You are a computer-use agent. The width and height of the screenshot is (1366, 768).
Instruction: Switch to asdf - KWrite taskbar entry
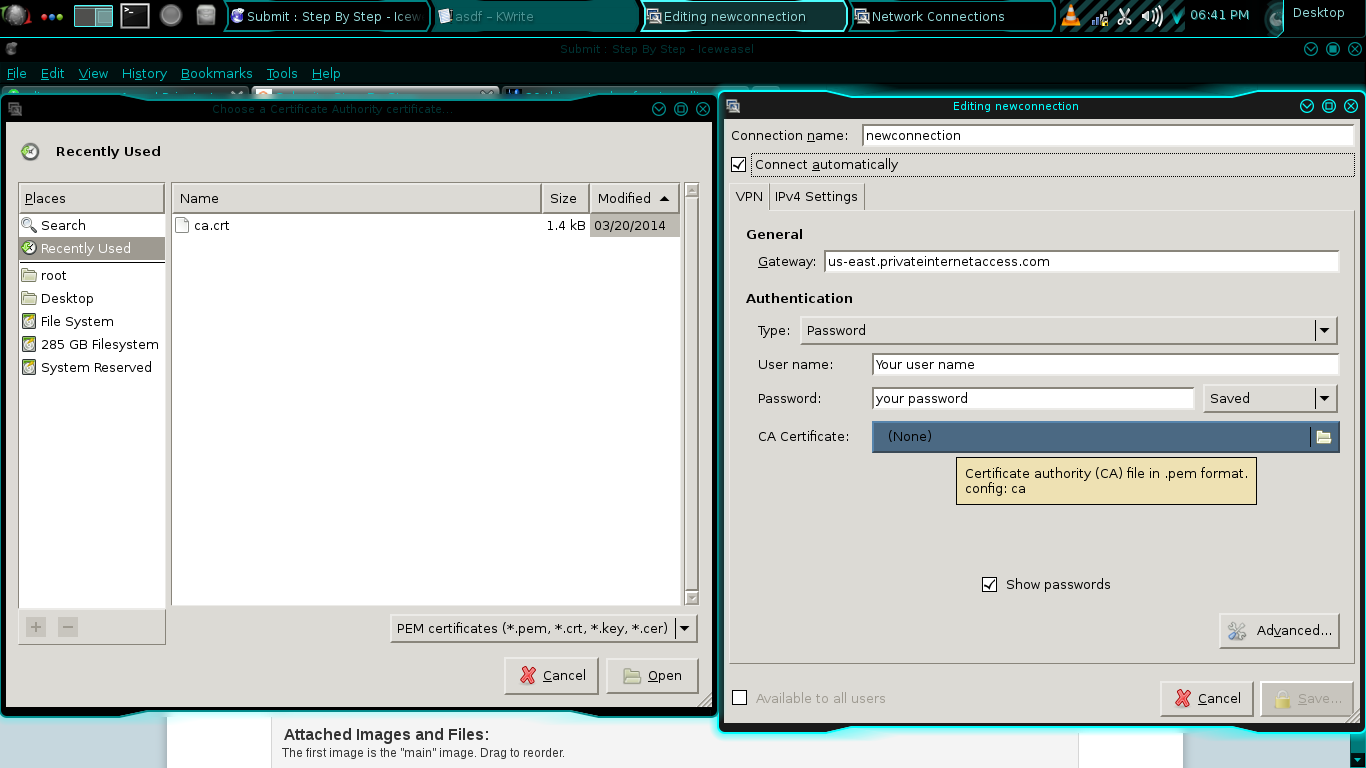tap(535, 16)
